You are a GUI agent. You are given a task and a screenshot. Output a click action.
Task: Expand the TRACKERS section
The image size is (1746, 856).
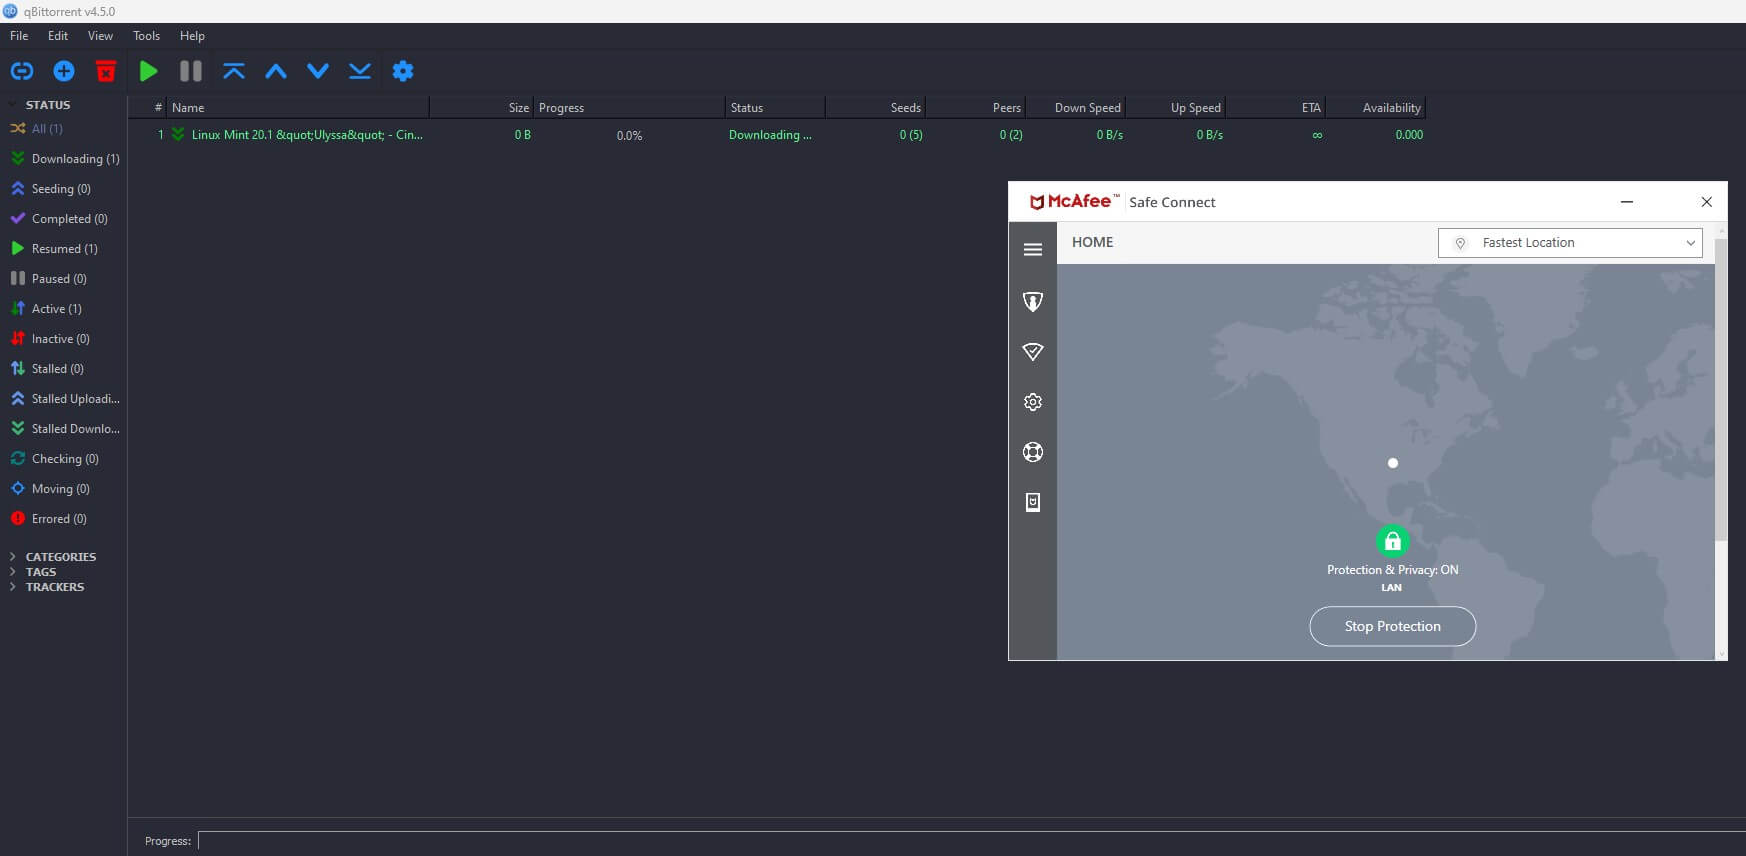point(12,587)
